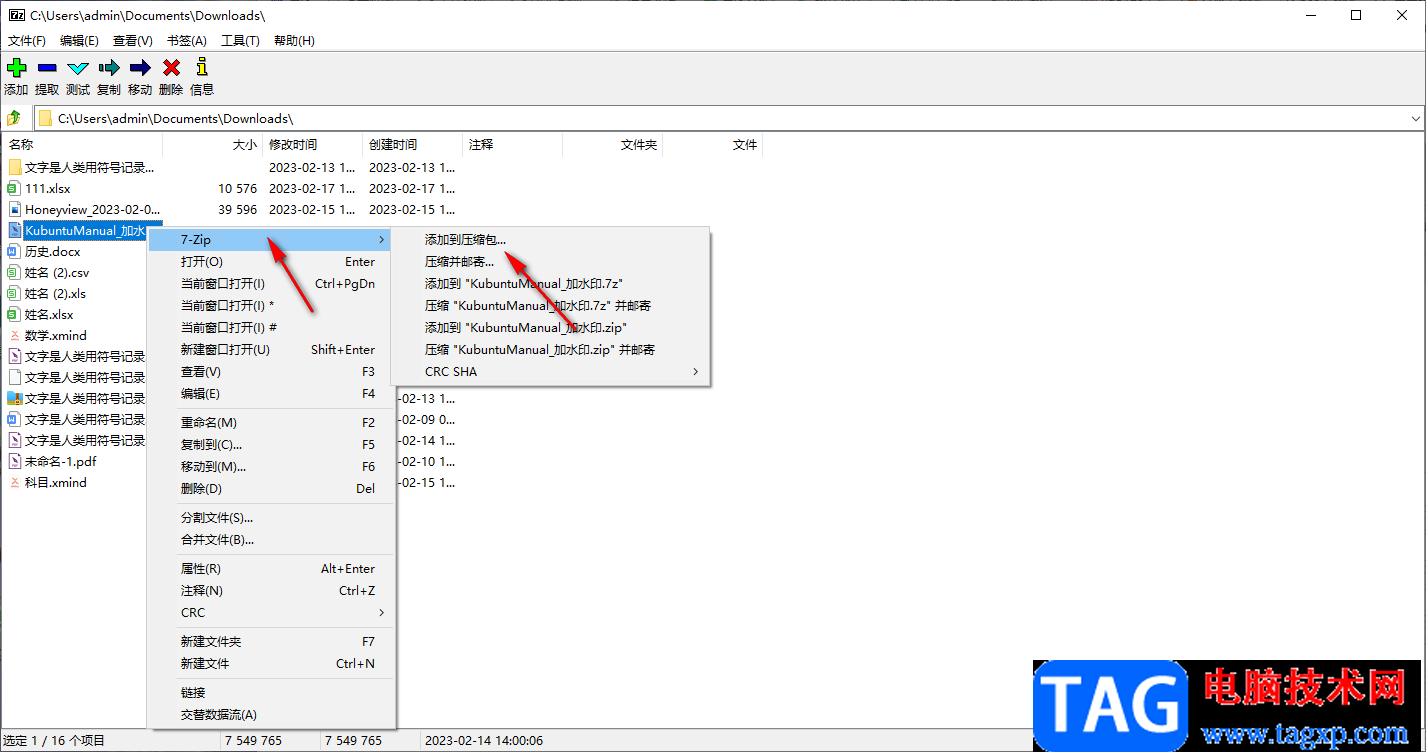Click the 姓名 (2).csv file icon

[x=14, y=272]
